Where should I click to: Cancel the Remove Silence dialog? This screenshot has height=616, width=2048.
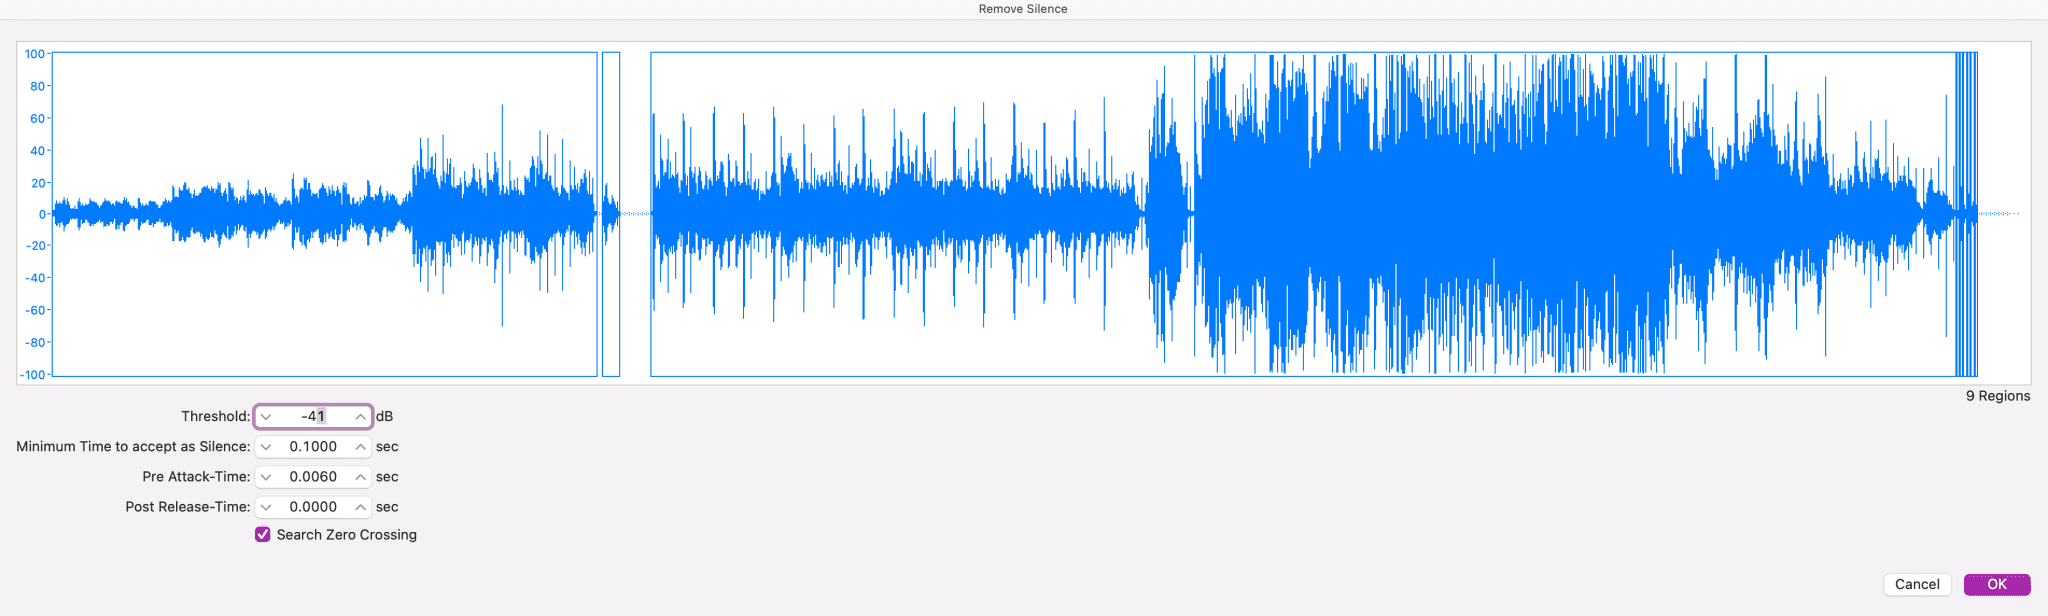pos(1917,585)
